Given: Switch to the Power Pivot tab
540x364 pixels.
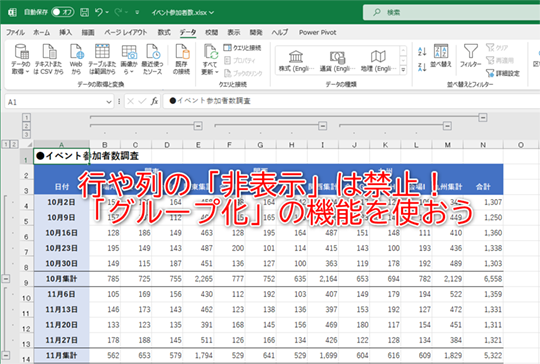Looking at the screenshot, I should point(317,32).
